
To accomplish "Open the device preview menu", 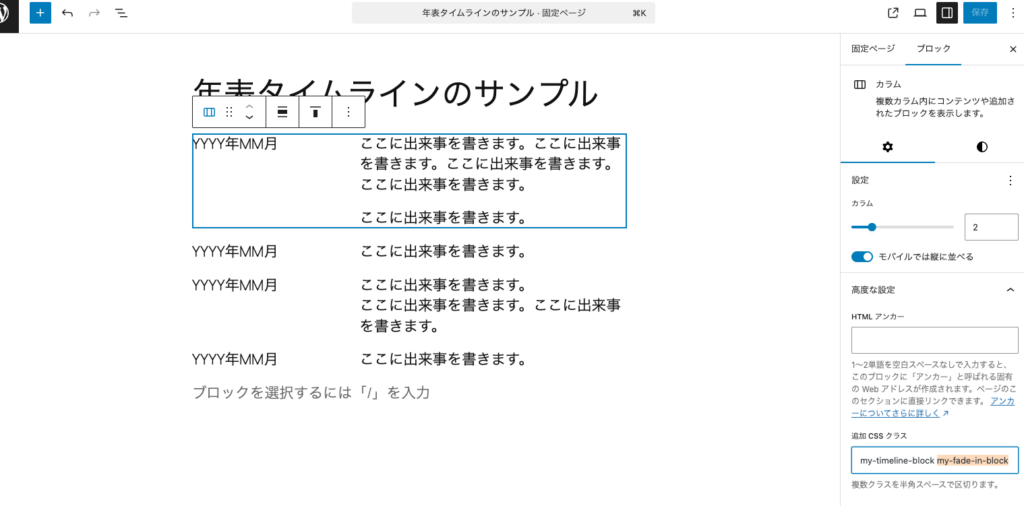I will [920, 13].
